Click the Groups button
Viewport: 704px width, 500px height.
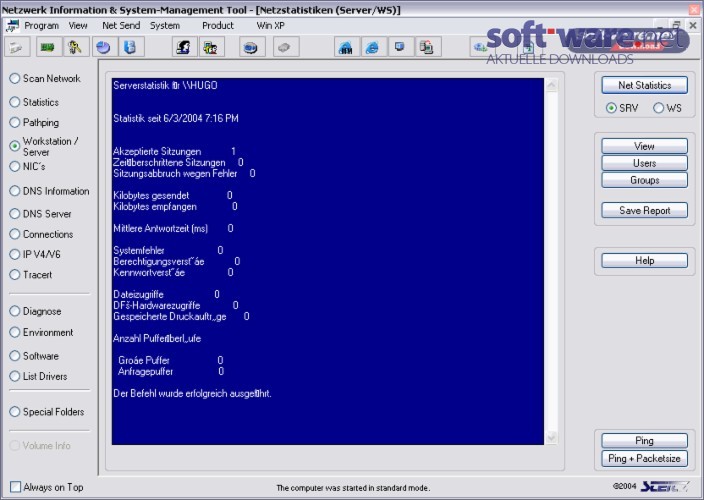(x=644, y=180)
